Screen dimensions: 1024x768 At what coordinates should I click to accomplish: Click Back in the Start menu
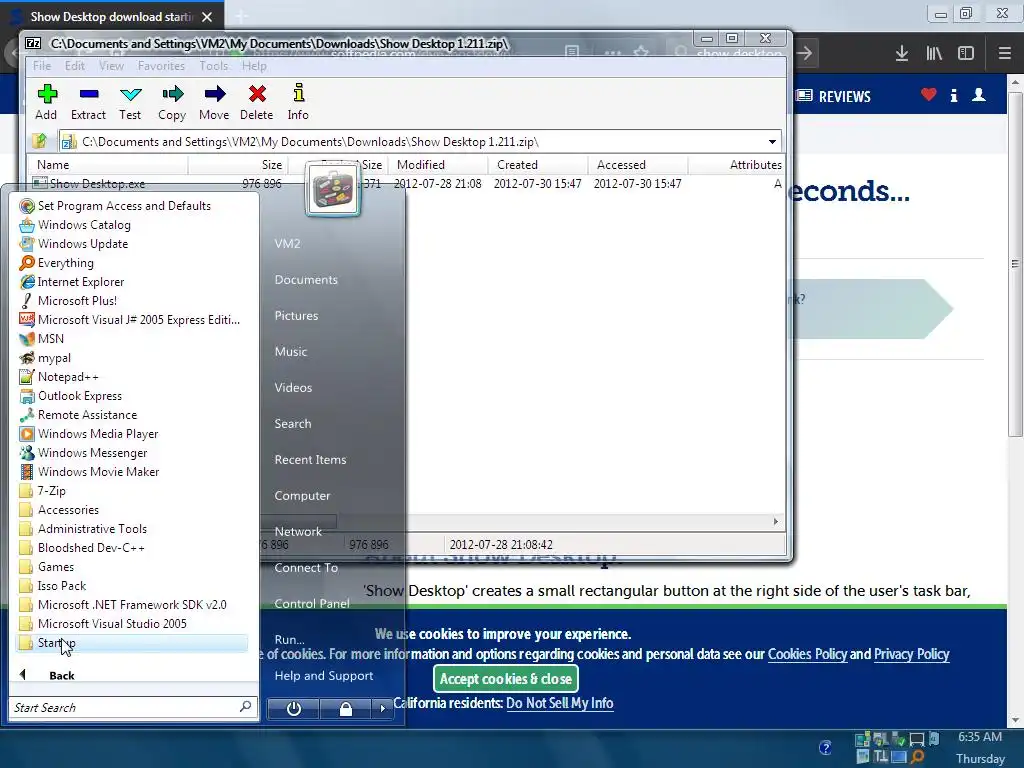(61, 675)
